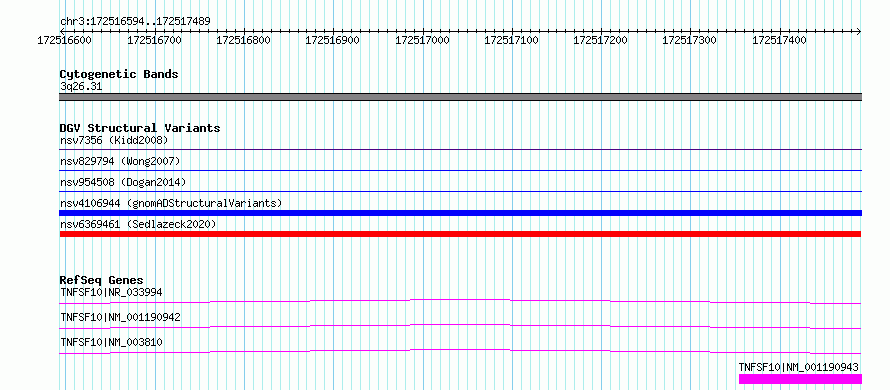Click ruler position 172516800
The height and width of the screenshot is (390, 890).
click(244, 40)
